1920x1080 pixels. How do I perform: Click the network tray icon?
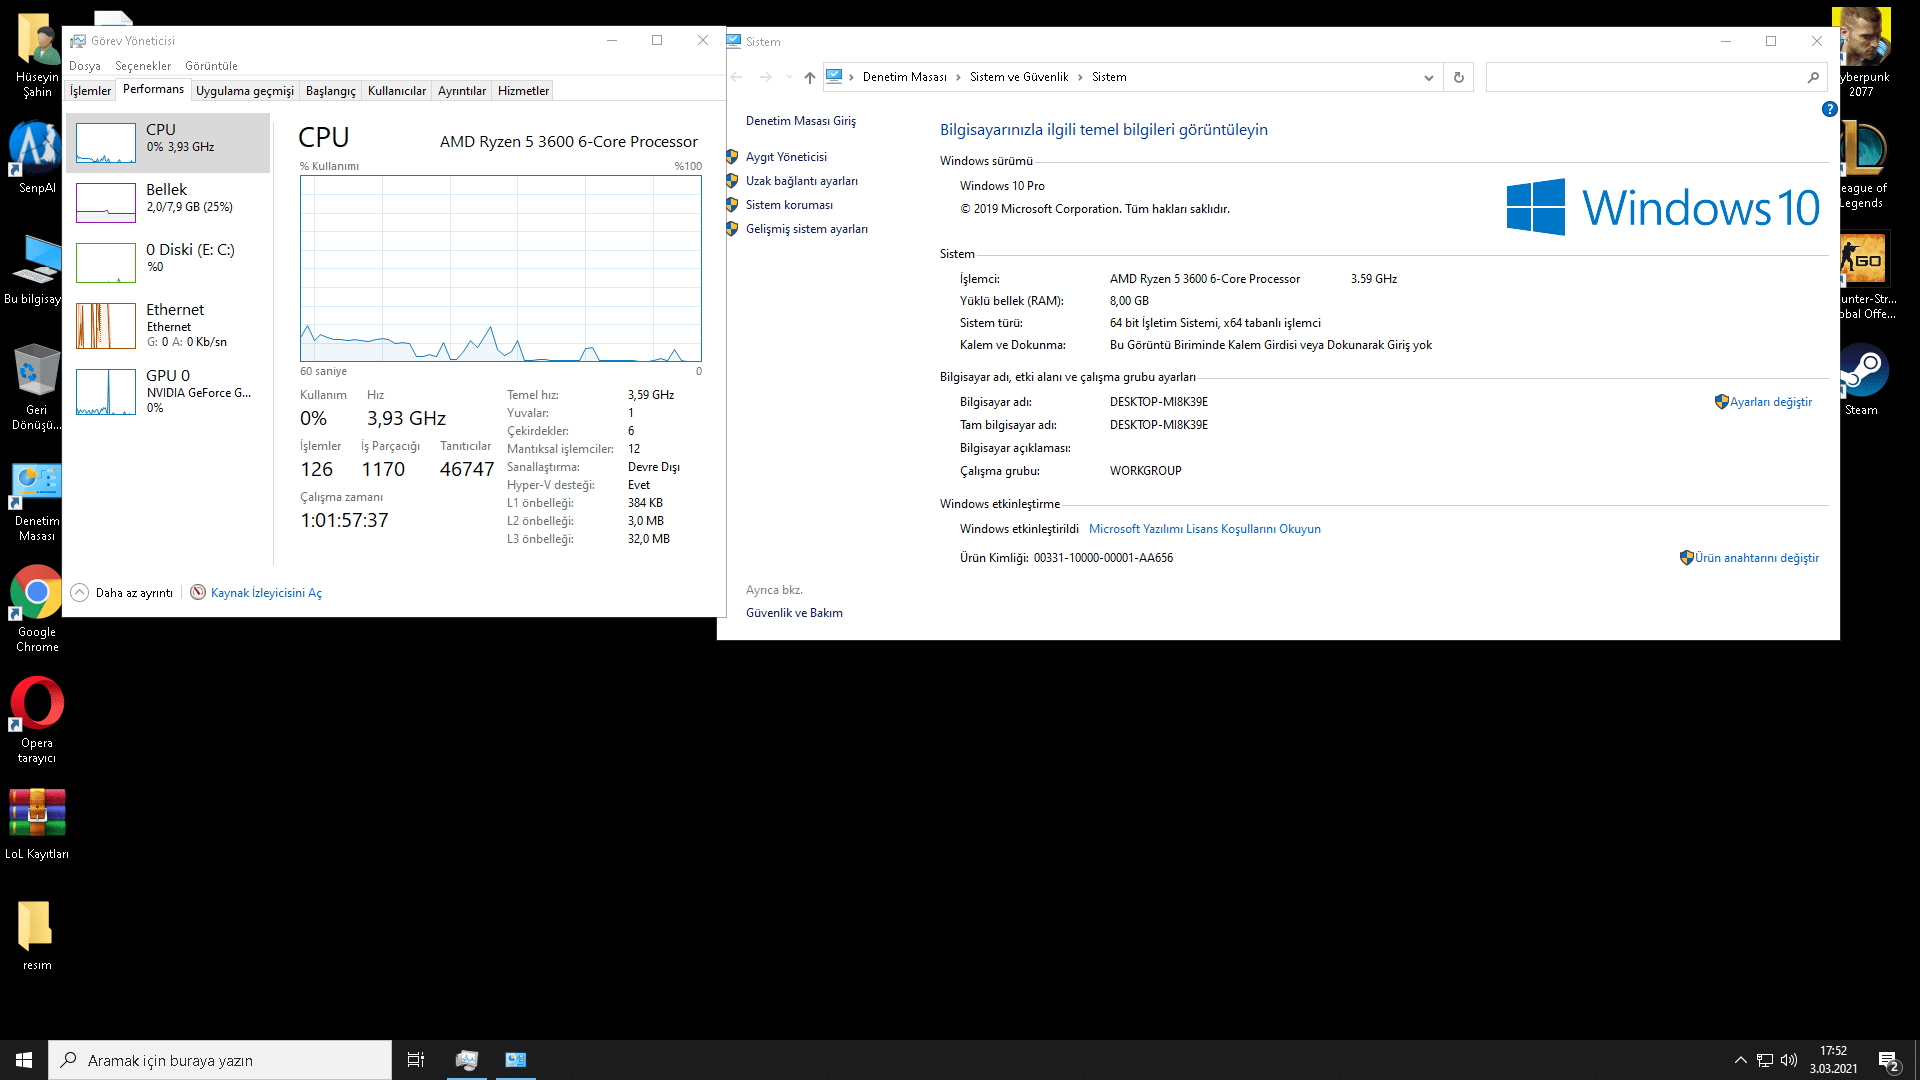[1765, 1060]
